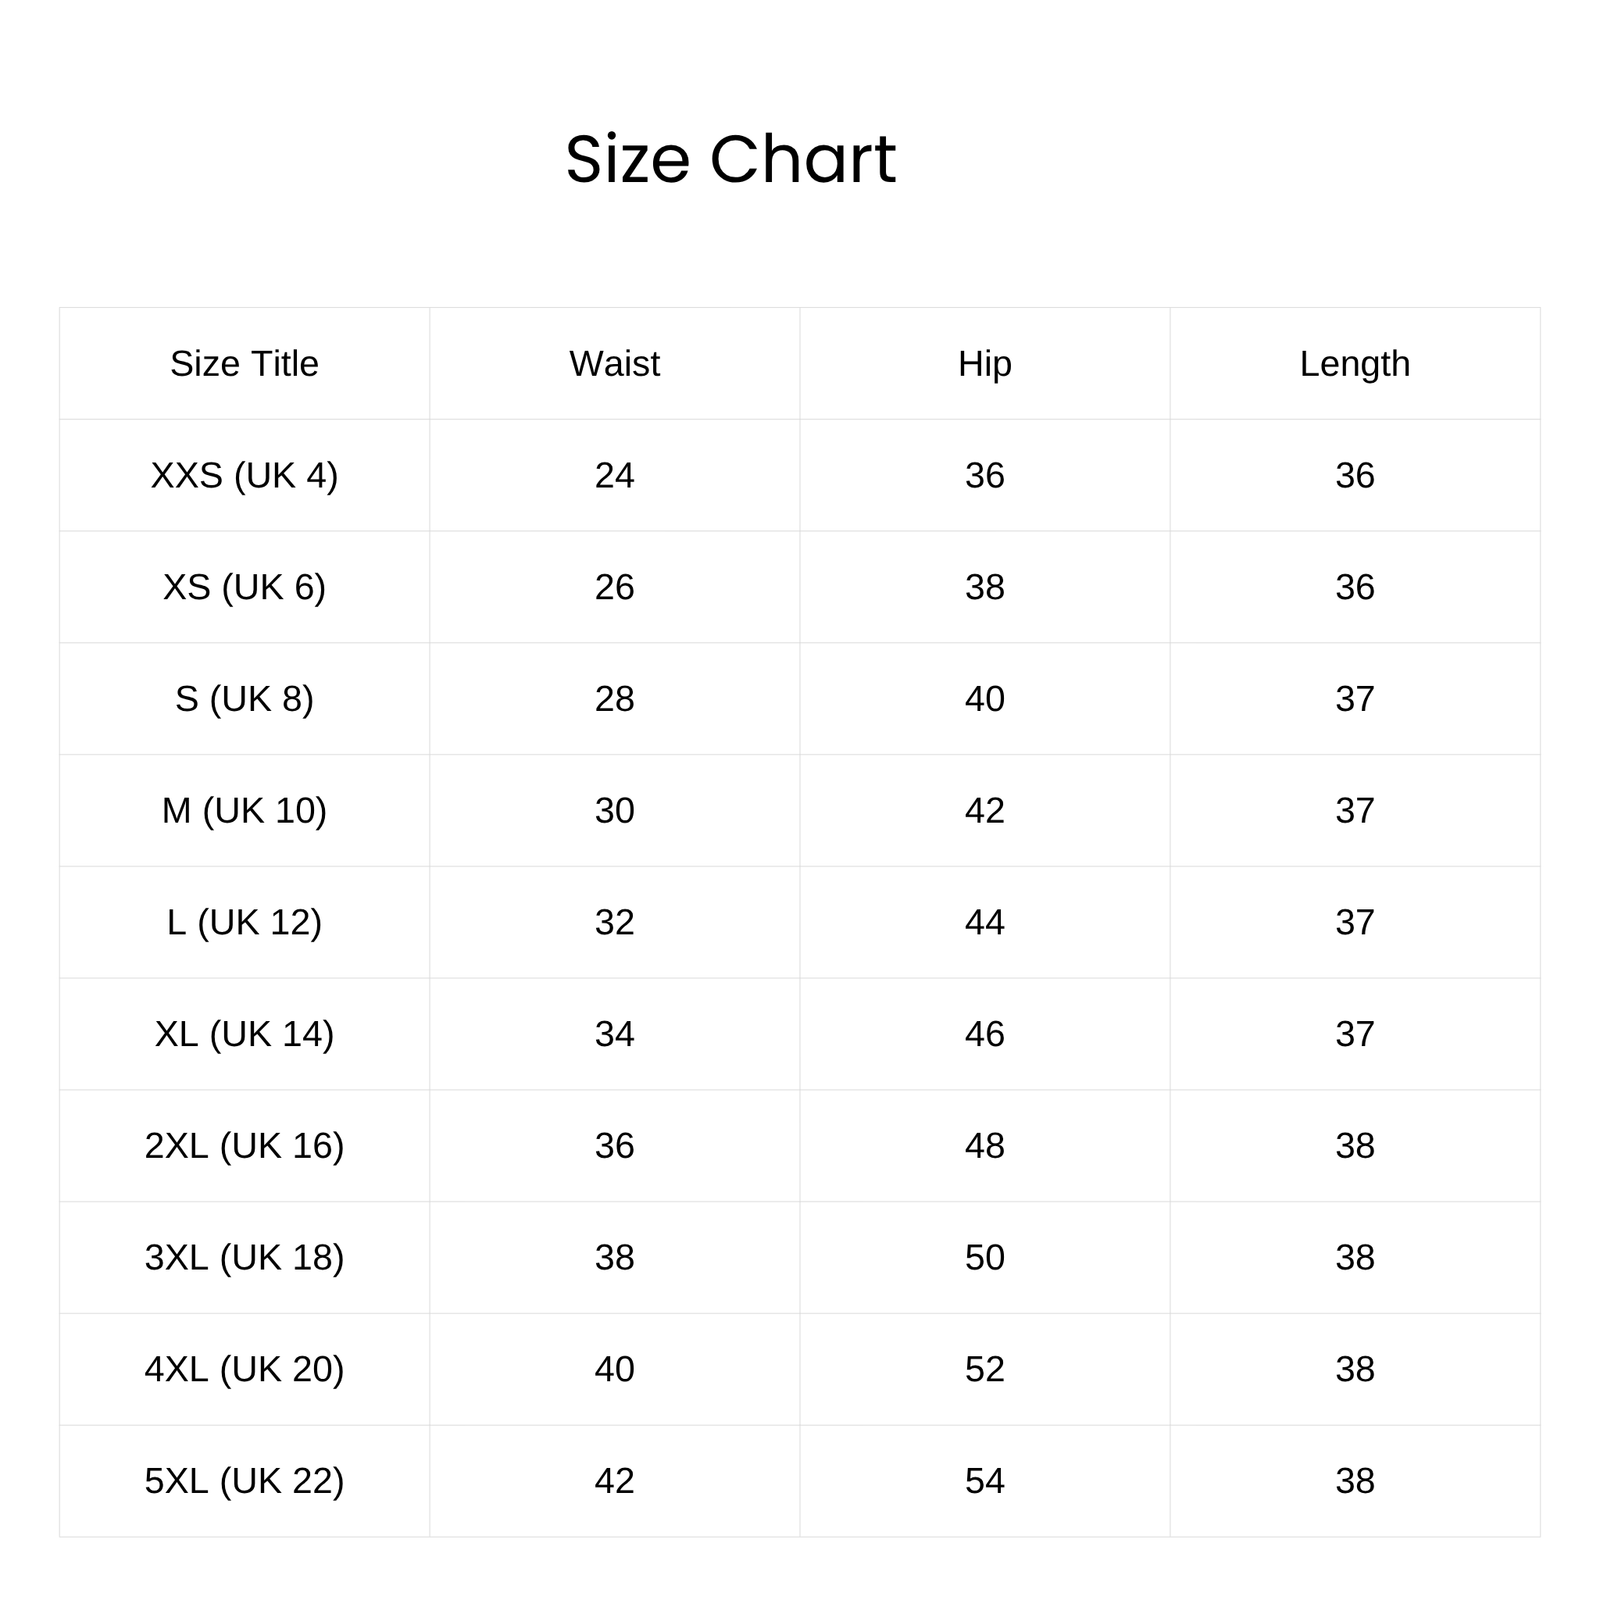Click the Hip column header

coord(984,364)
